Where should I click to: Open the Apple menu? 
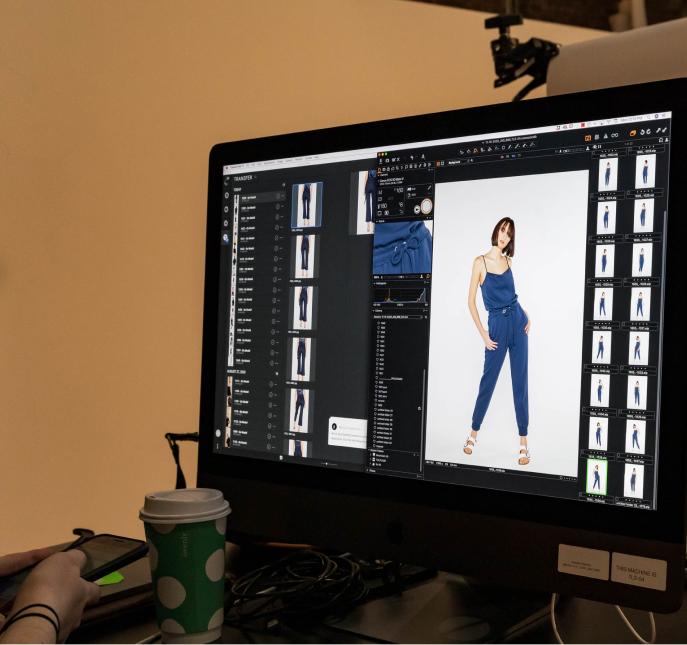point(229,166)
